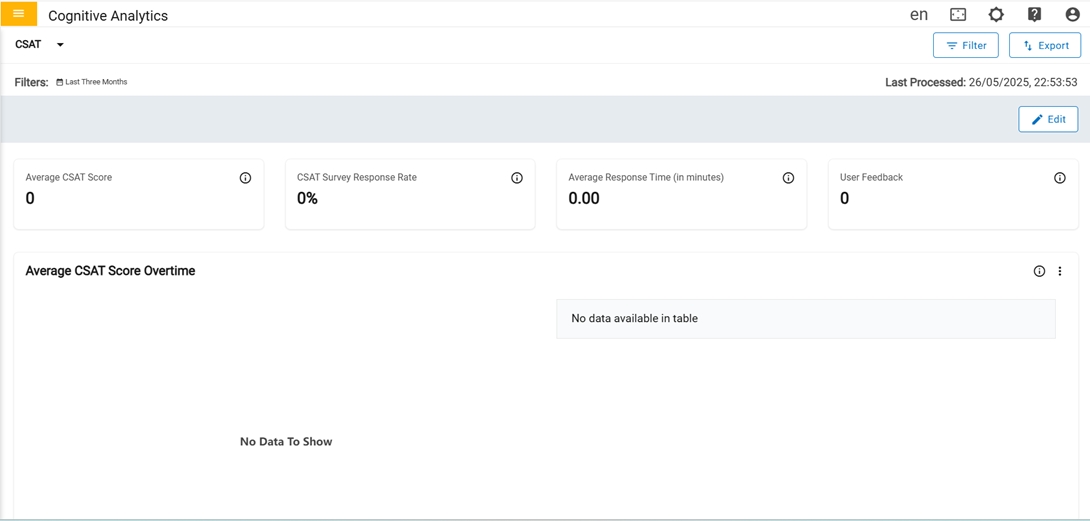Change language using the 'en' selector
Screen dimensions: 1090x521
click(919, 15)
